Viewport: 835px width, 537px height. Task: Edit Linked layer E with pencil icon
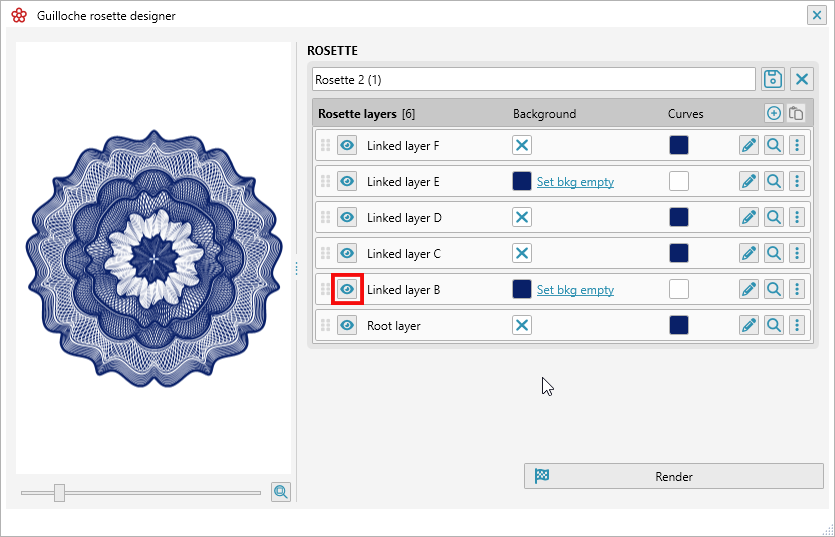point(749,181)
